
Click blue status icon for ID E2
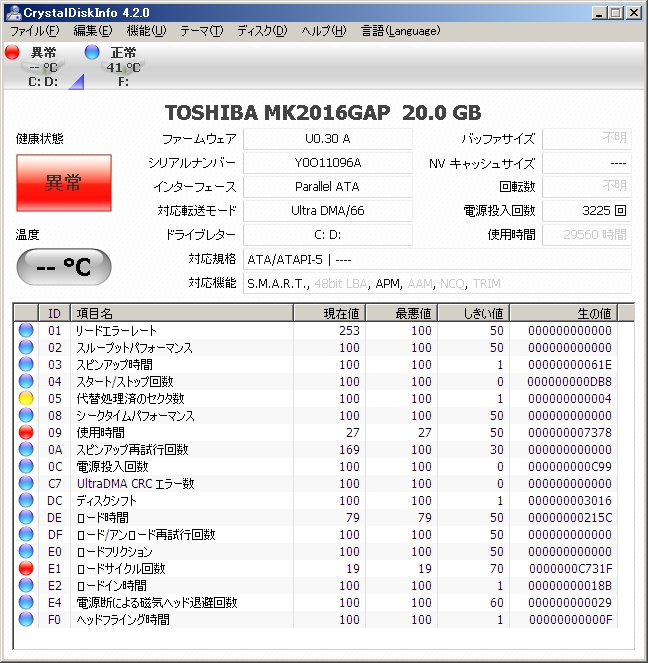coord(26,585)
